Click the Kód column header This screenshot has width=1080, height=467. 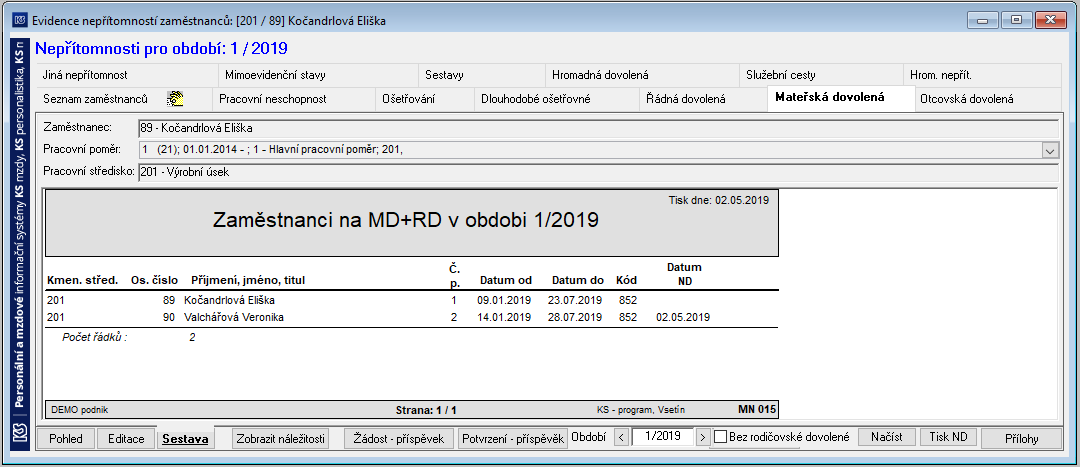click(627, 280)
